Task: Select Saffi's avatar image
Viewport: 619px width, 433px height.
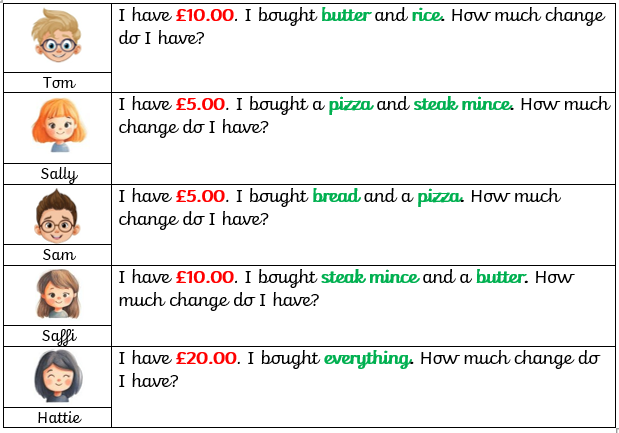Action: pyautogui.click(x=58, y=297)
